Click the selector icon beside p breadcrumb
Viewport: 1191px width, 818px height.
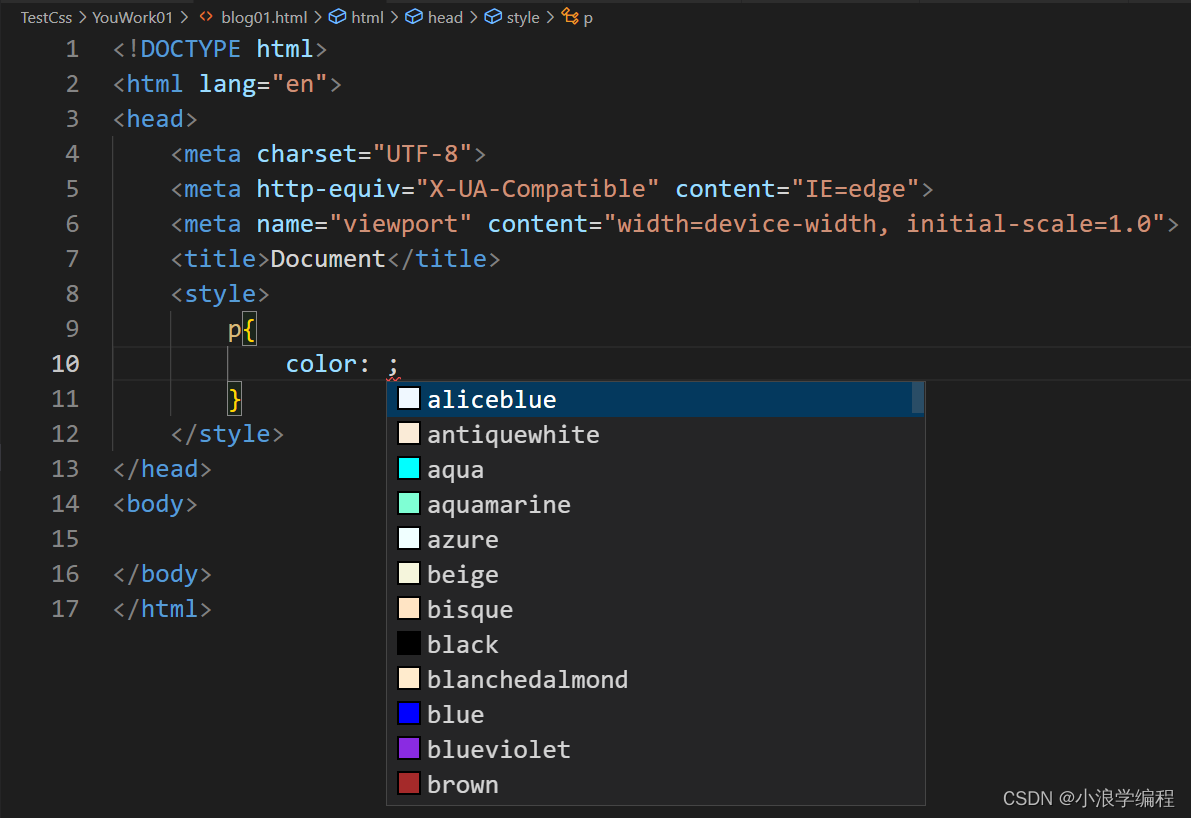tap(570, 16)
